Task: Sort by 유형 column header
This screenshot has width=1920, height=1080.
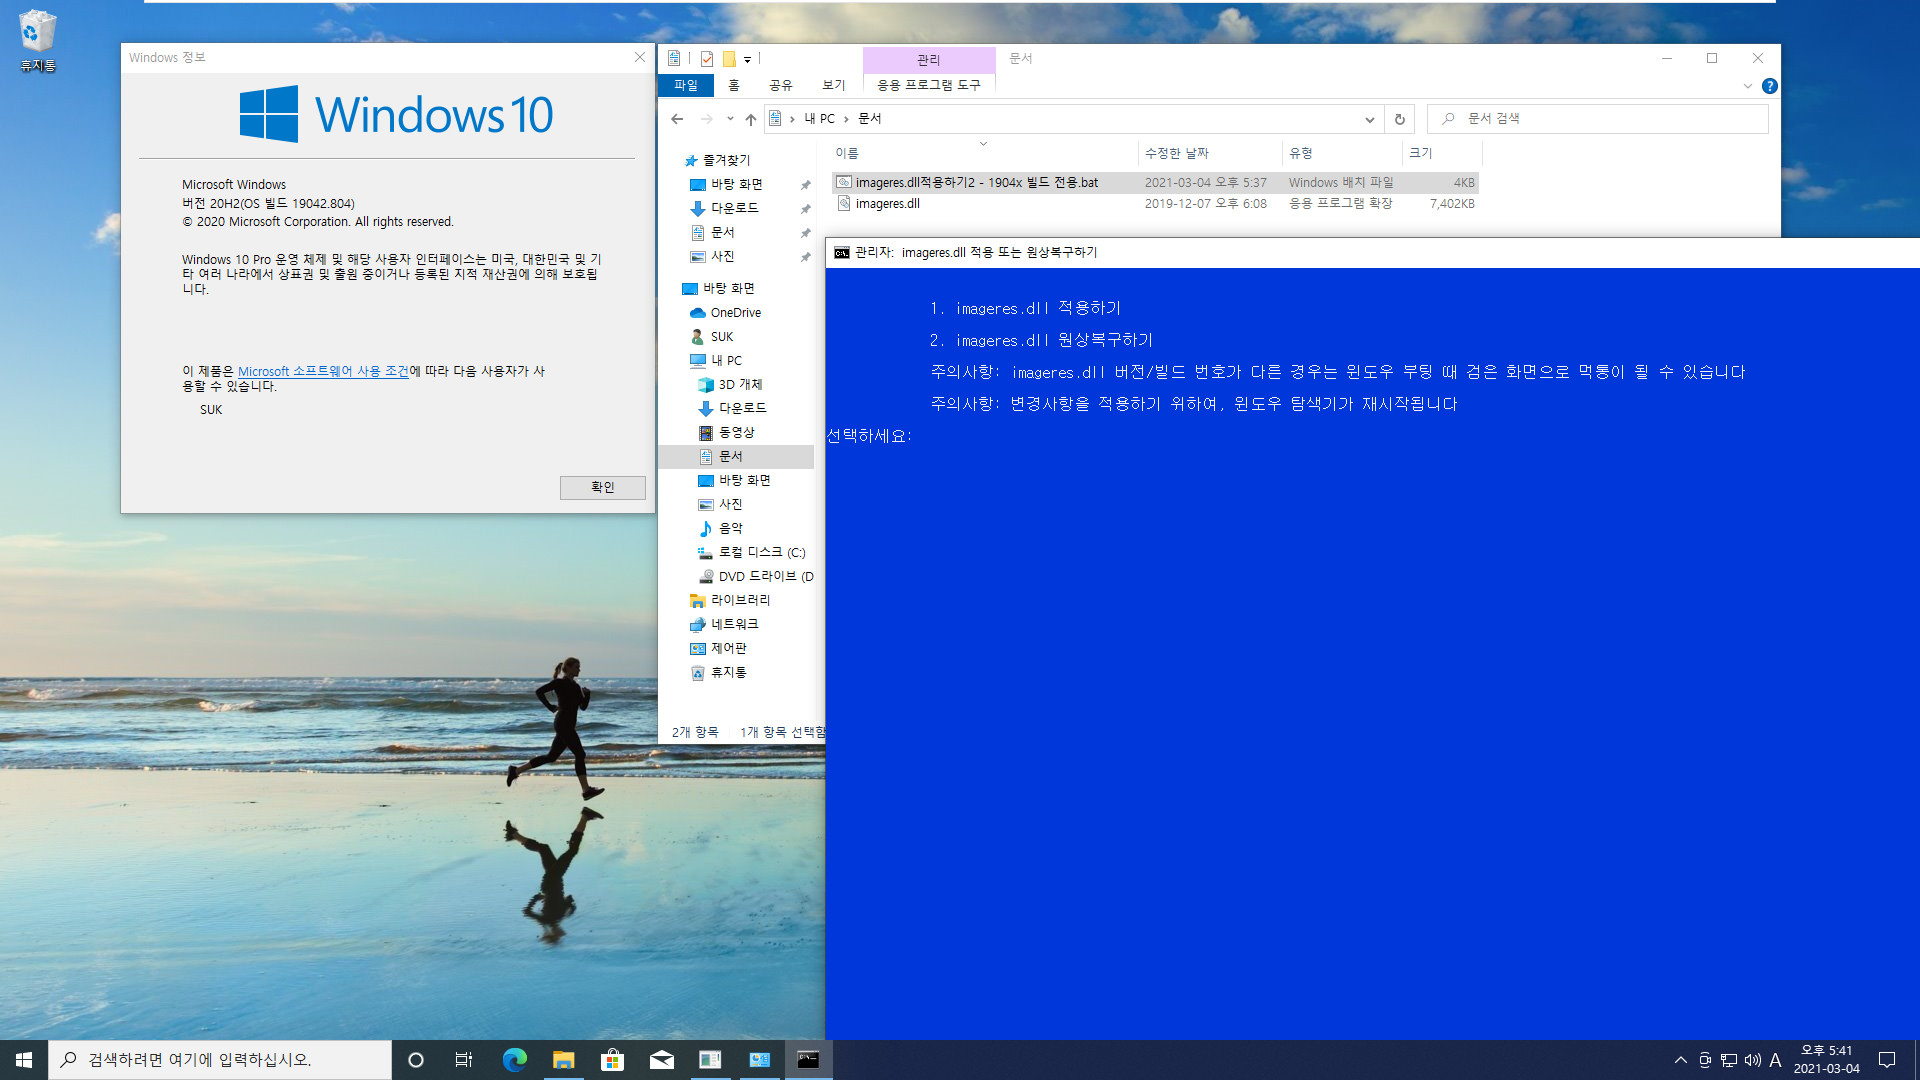Action: (1342, 153)
